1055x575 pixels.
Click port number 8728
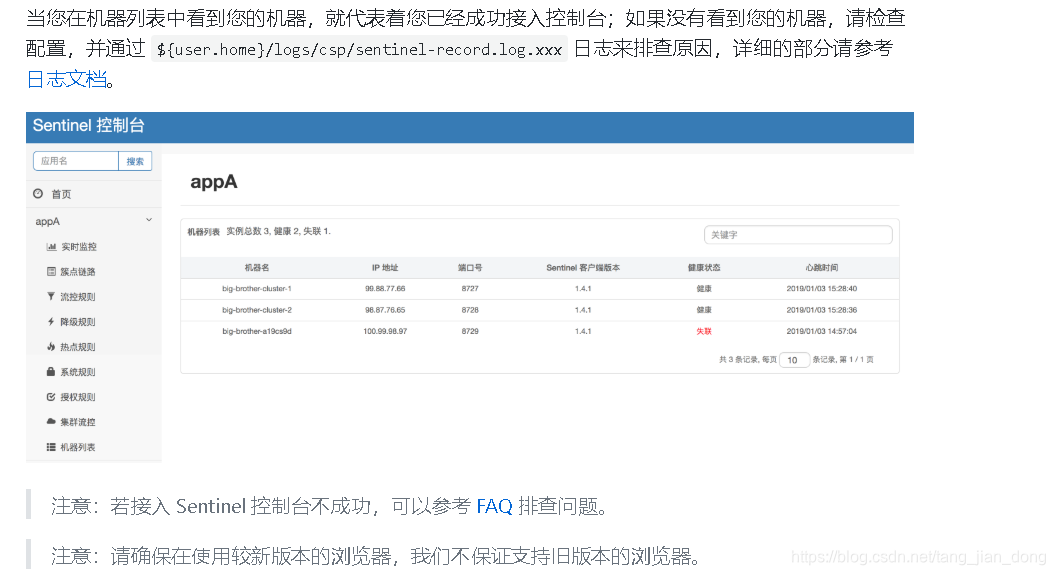pyautogui.click(x=470, y=310)
